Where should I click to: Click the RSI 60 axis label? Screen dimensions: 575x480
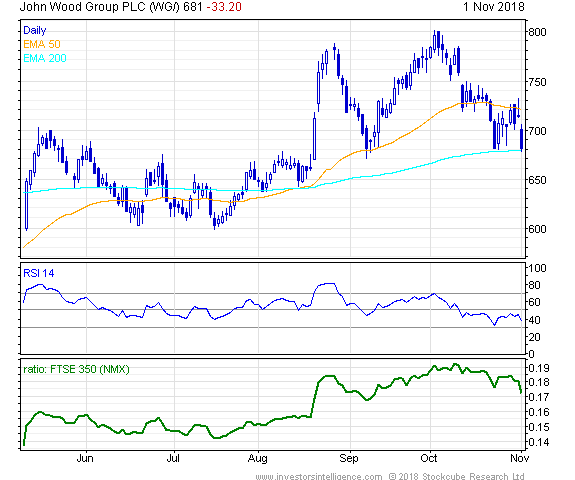click(534, 302)
